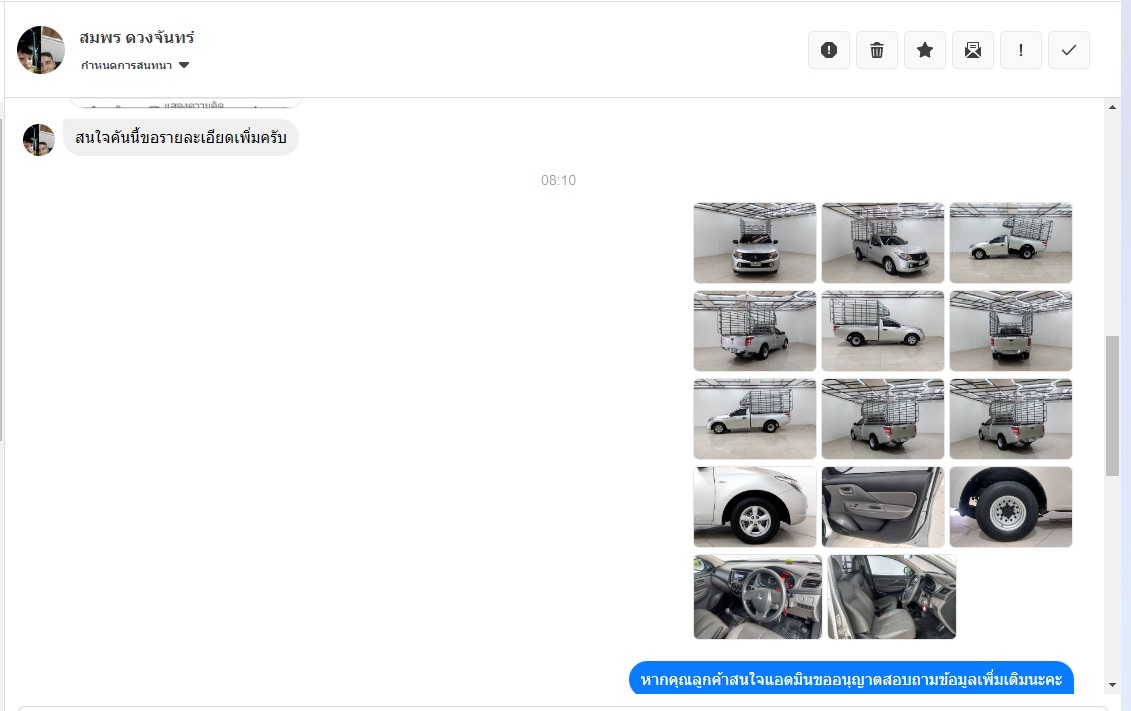Open the front seats interior photo
The width and height of the screenshot is (1131, 711).
tap(892, 597)
